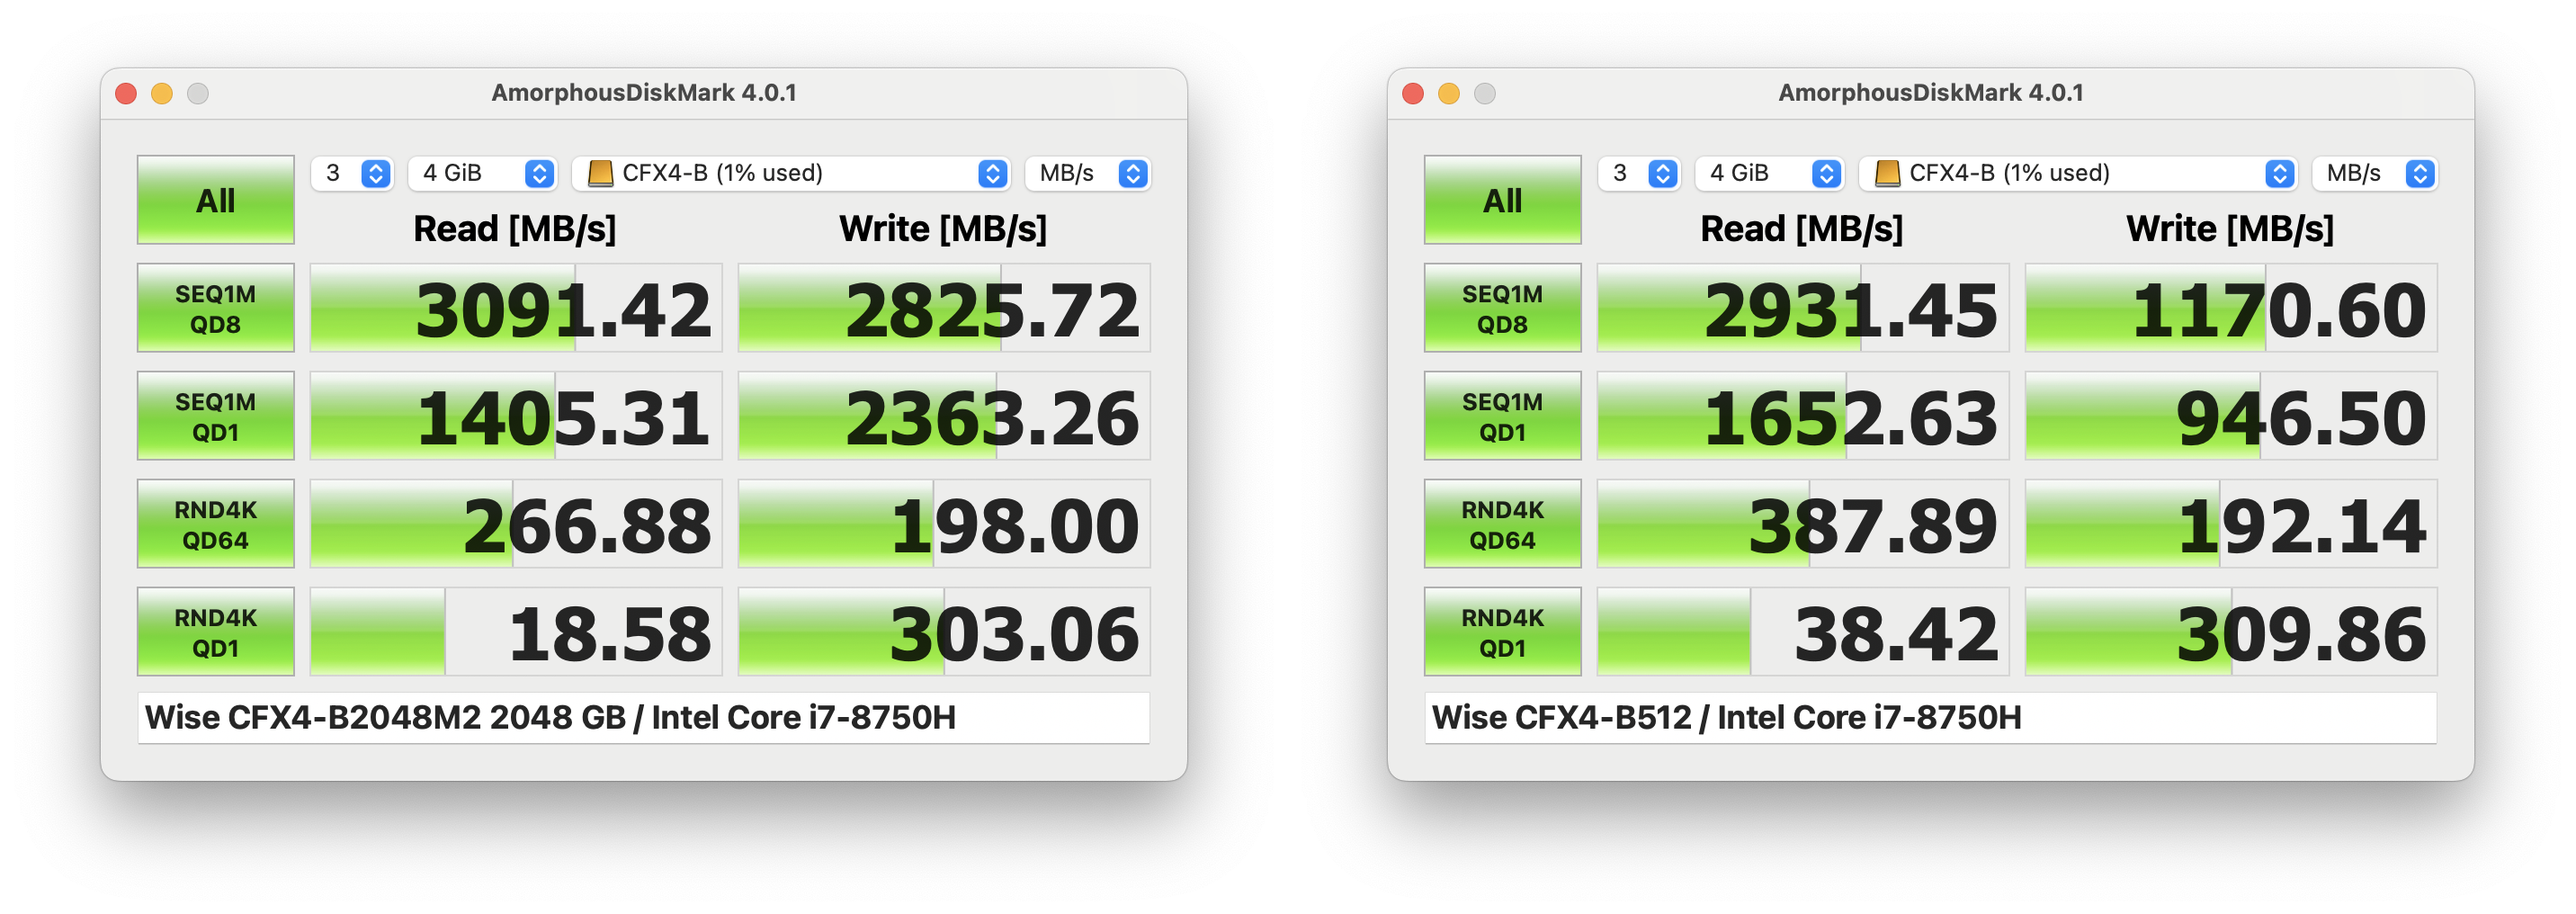This screenshot has width=2576, height=914.
Task: Click the 18.58 read result
Action: 516,632
